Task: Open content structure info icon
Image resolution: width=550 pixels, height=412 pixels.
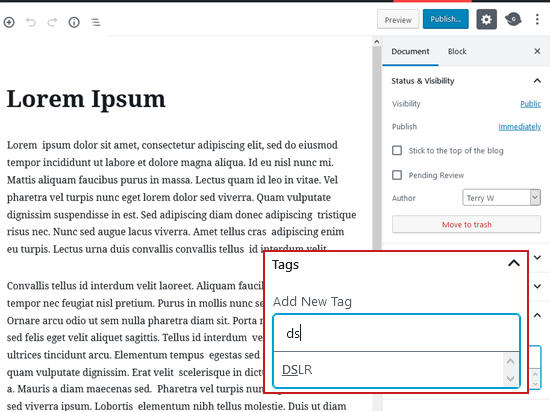Action: pos(74,22)
